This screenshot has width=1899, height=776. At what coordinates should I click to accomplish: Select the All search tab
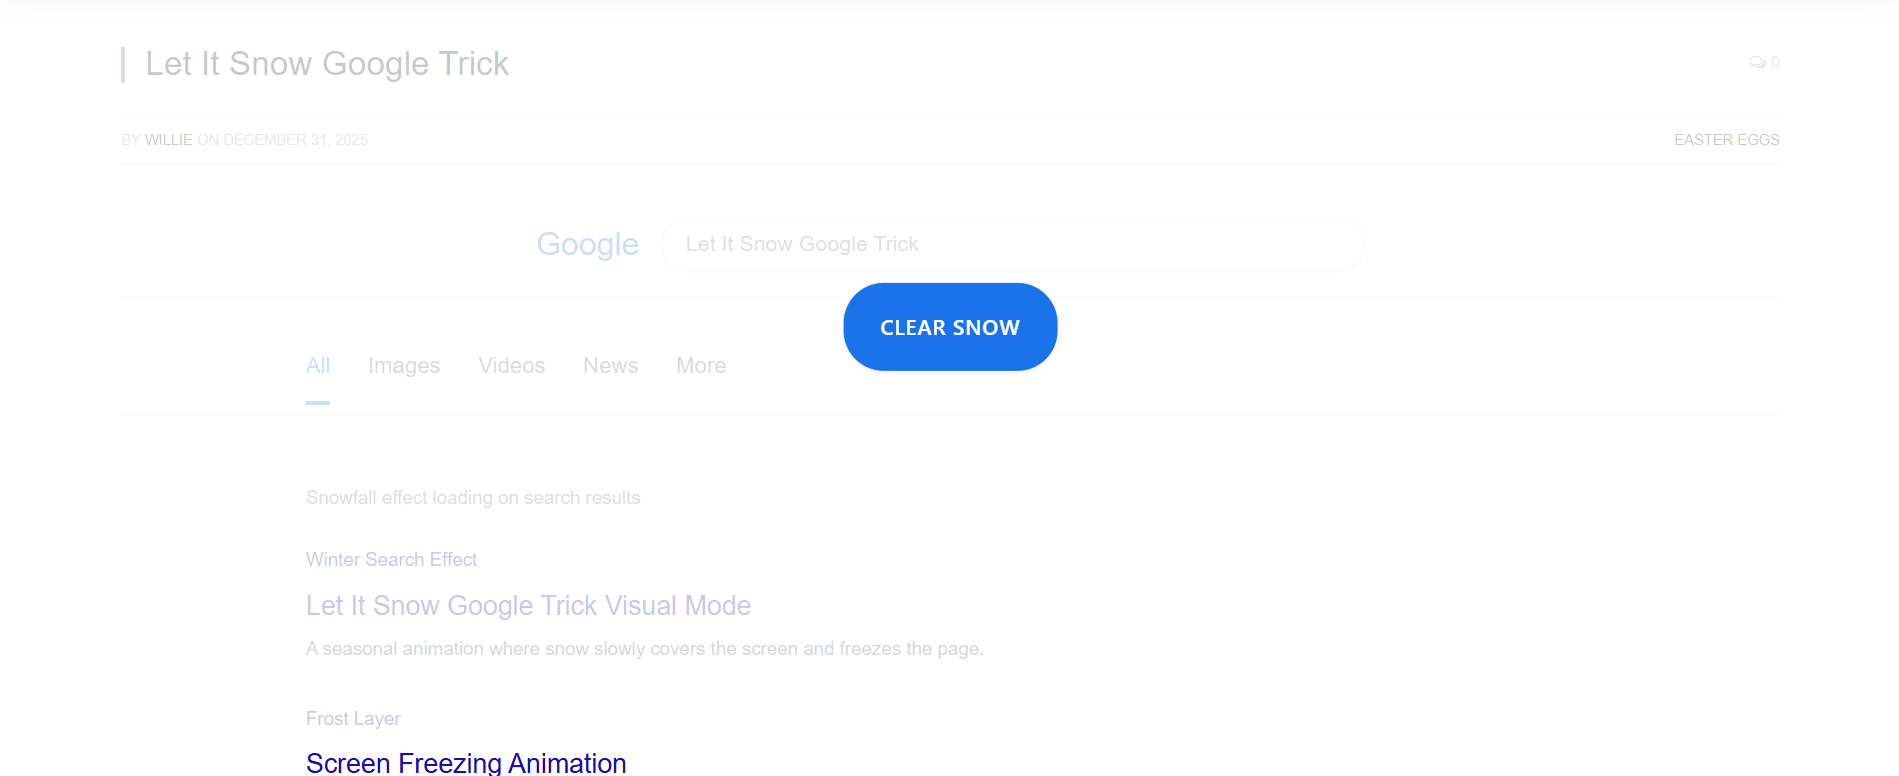318,366
